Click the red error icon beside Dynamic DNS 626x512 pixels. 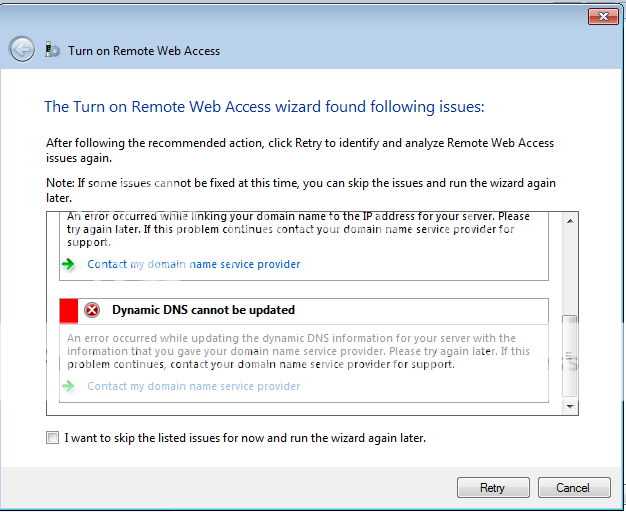pos(92,310)
